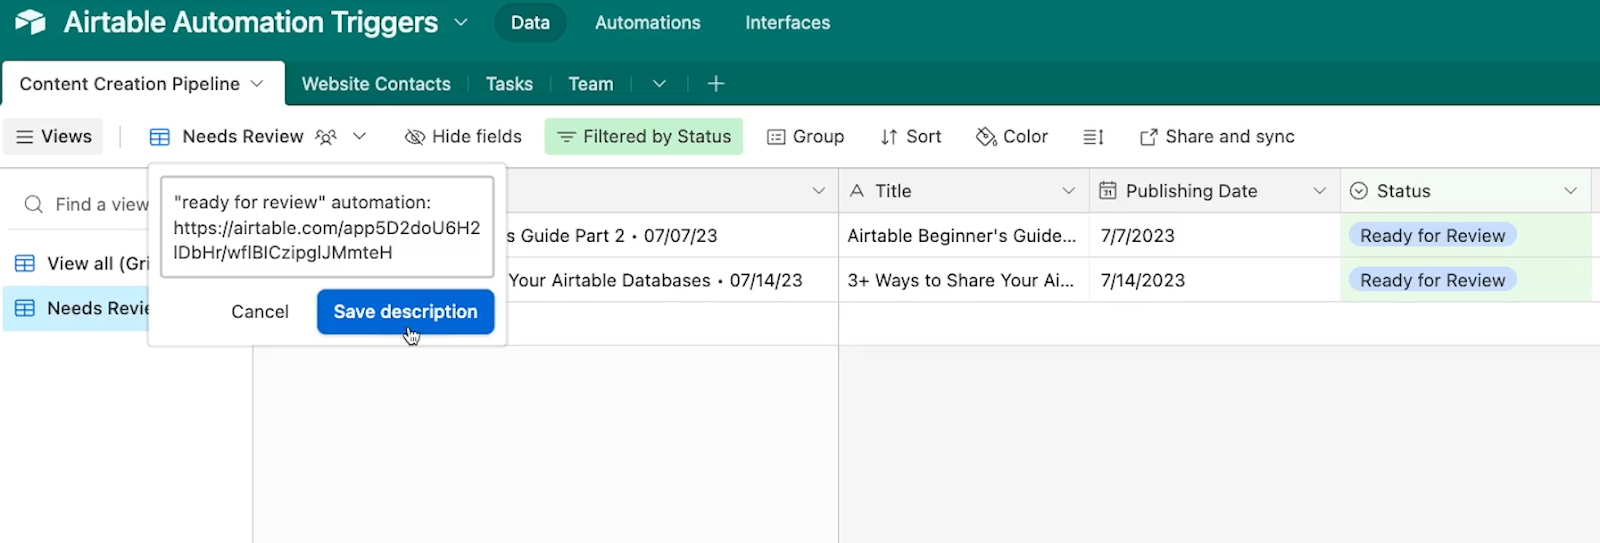Open the Filtered by Status filter
Screen dimensions: 1600x543
click(644, 137)
